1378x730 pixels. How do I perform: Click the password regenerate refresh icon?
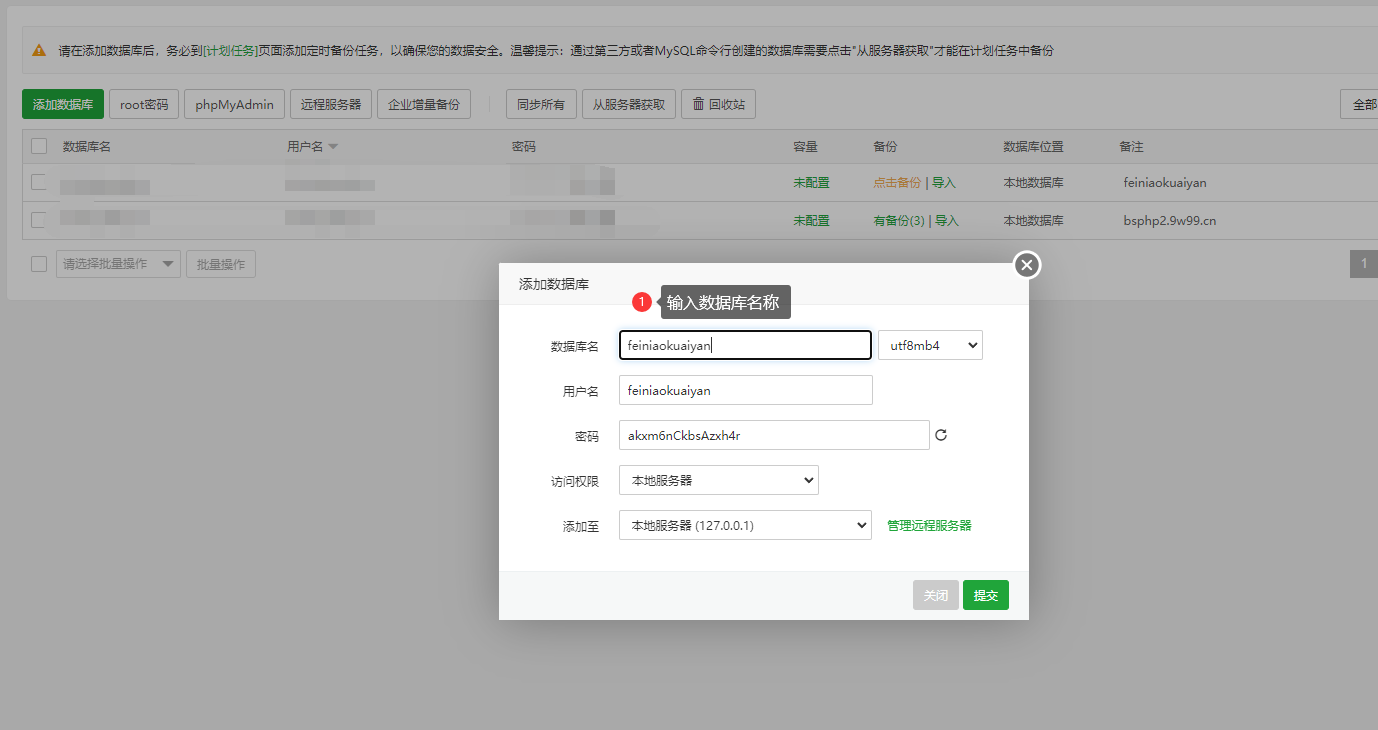click(x=941, y=435)
